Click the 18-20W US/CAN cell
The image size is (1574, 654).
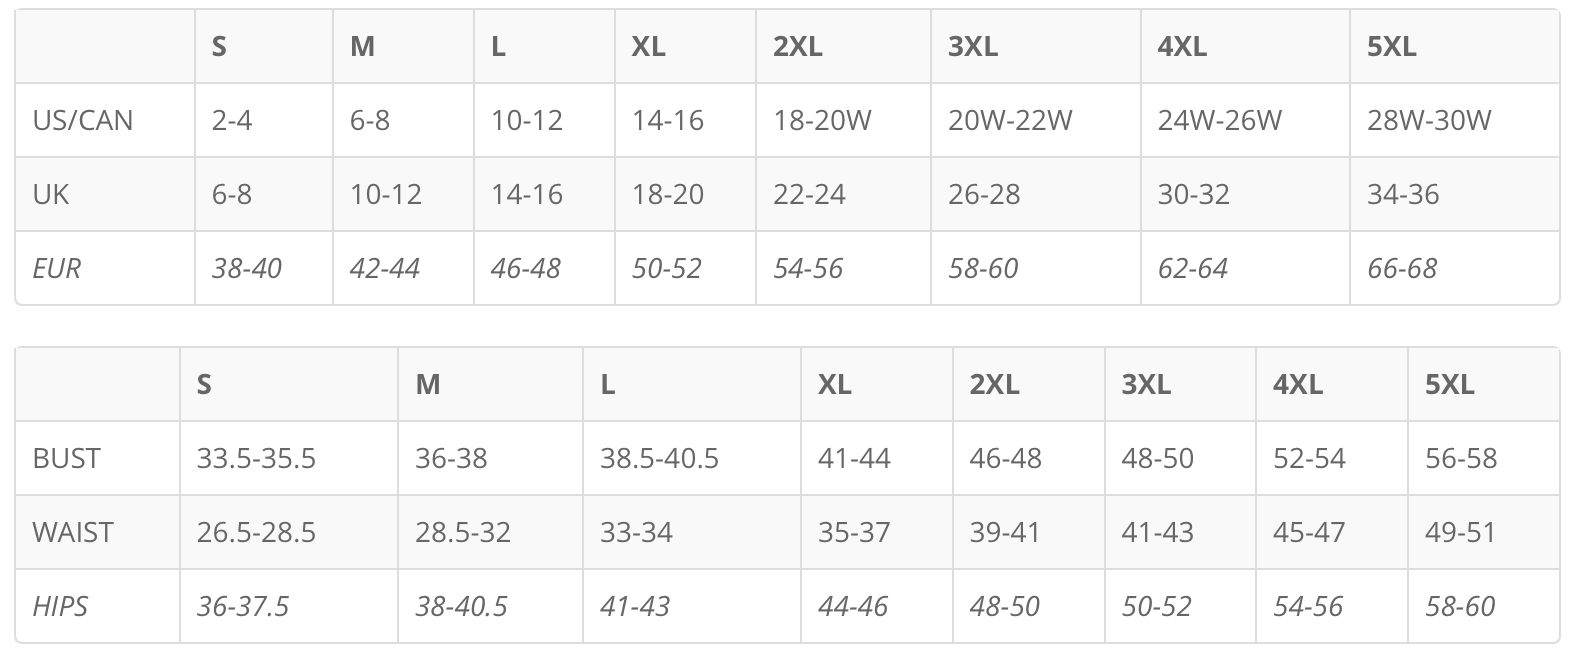822,120
